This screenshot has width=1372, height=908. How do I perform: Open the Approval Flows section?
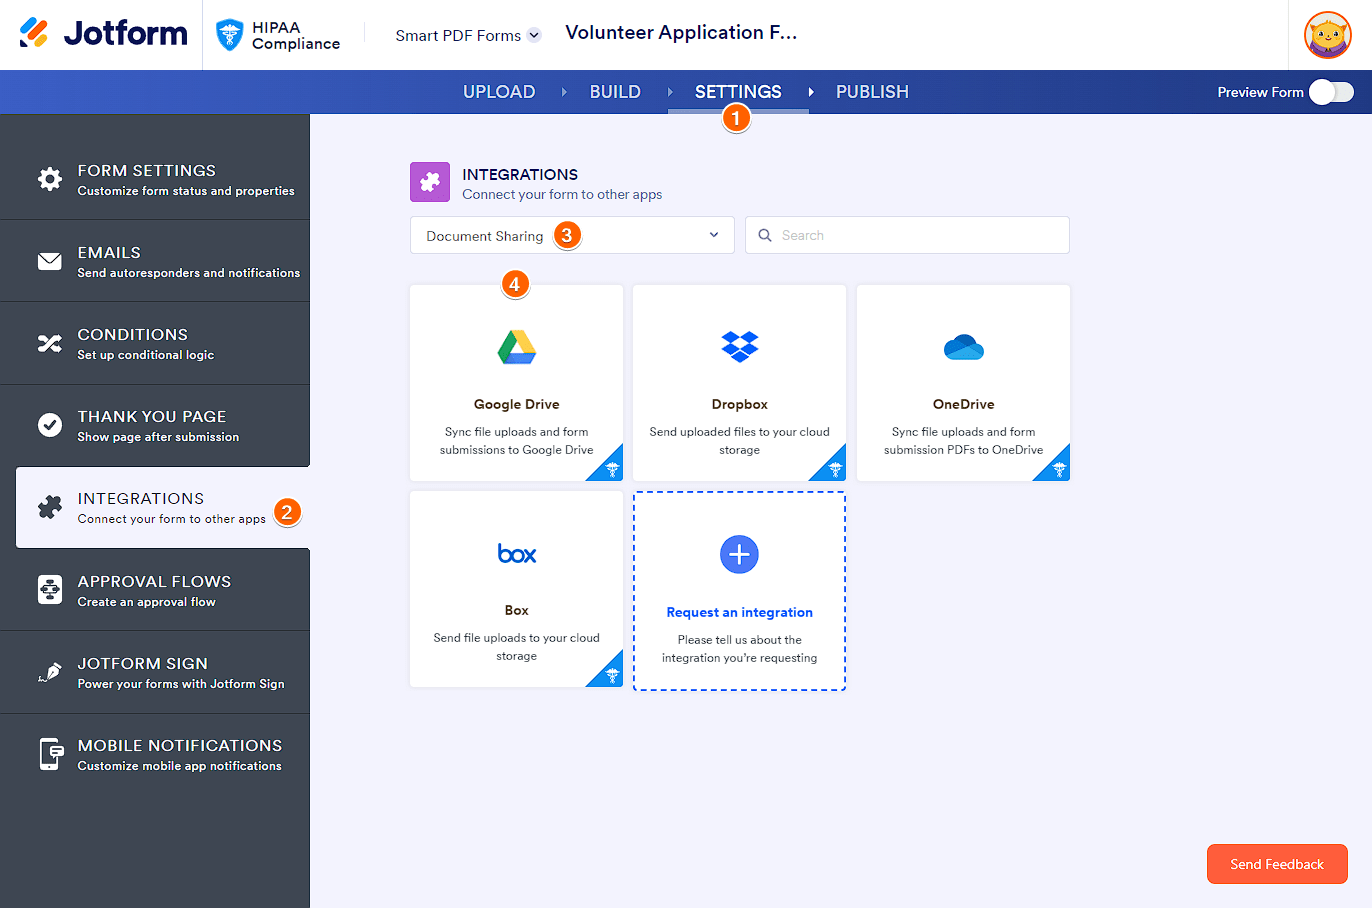[x=155, y=590]
